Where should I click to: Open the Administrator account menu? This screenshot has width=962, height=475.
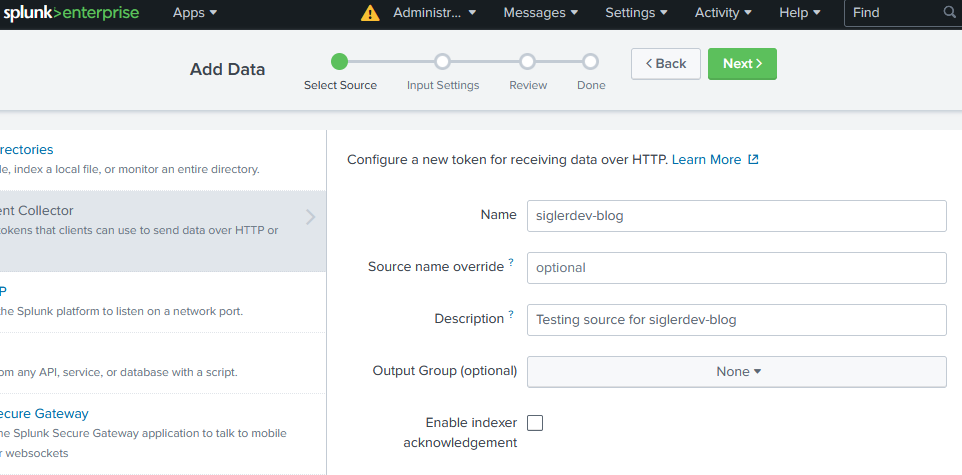pos(435,13)
